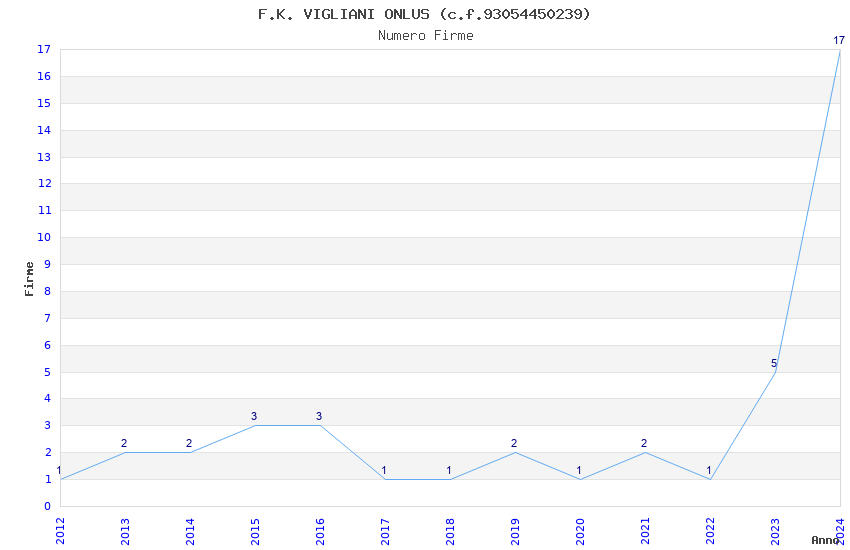Click the data label 3 above 2016
Screen dimensions: 850x550
point(319,416)
